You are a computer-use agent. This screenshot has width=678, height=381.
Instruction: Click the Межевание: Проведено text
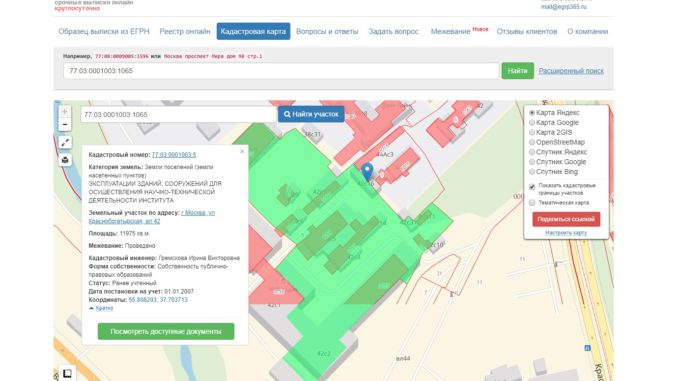(x=122, y=246)
